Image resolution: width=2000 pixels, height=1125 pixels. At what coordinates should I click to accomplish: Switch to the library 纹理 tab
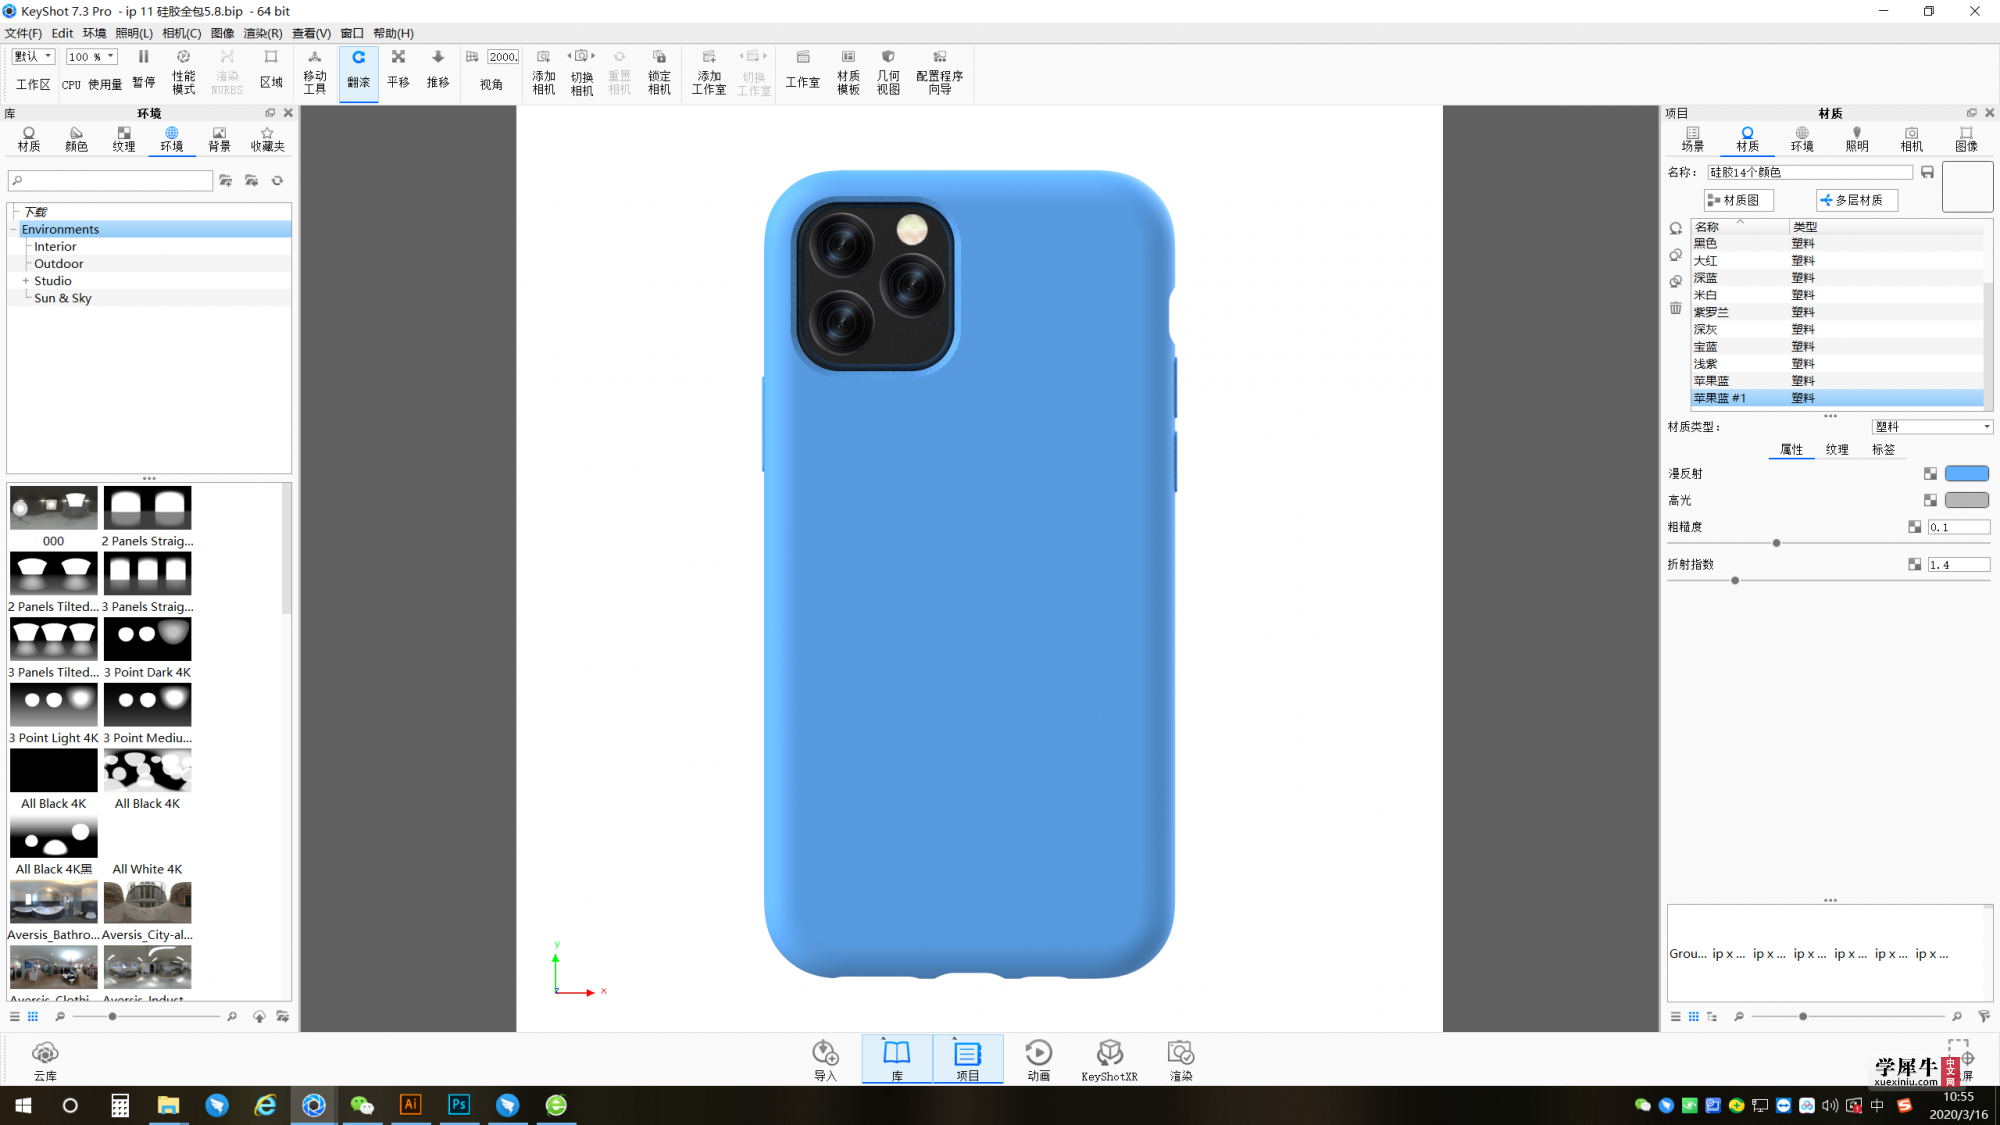[124, 139]
